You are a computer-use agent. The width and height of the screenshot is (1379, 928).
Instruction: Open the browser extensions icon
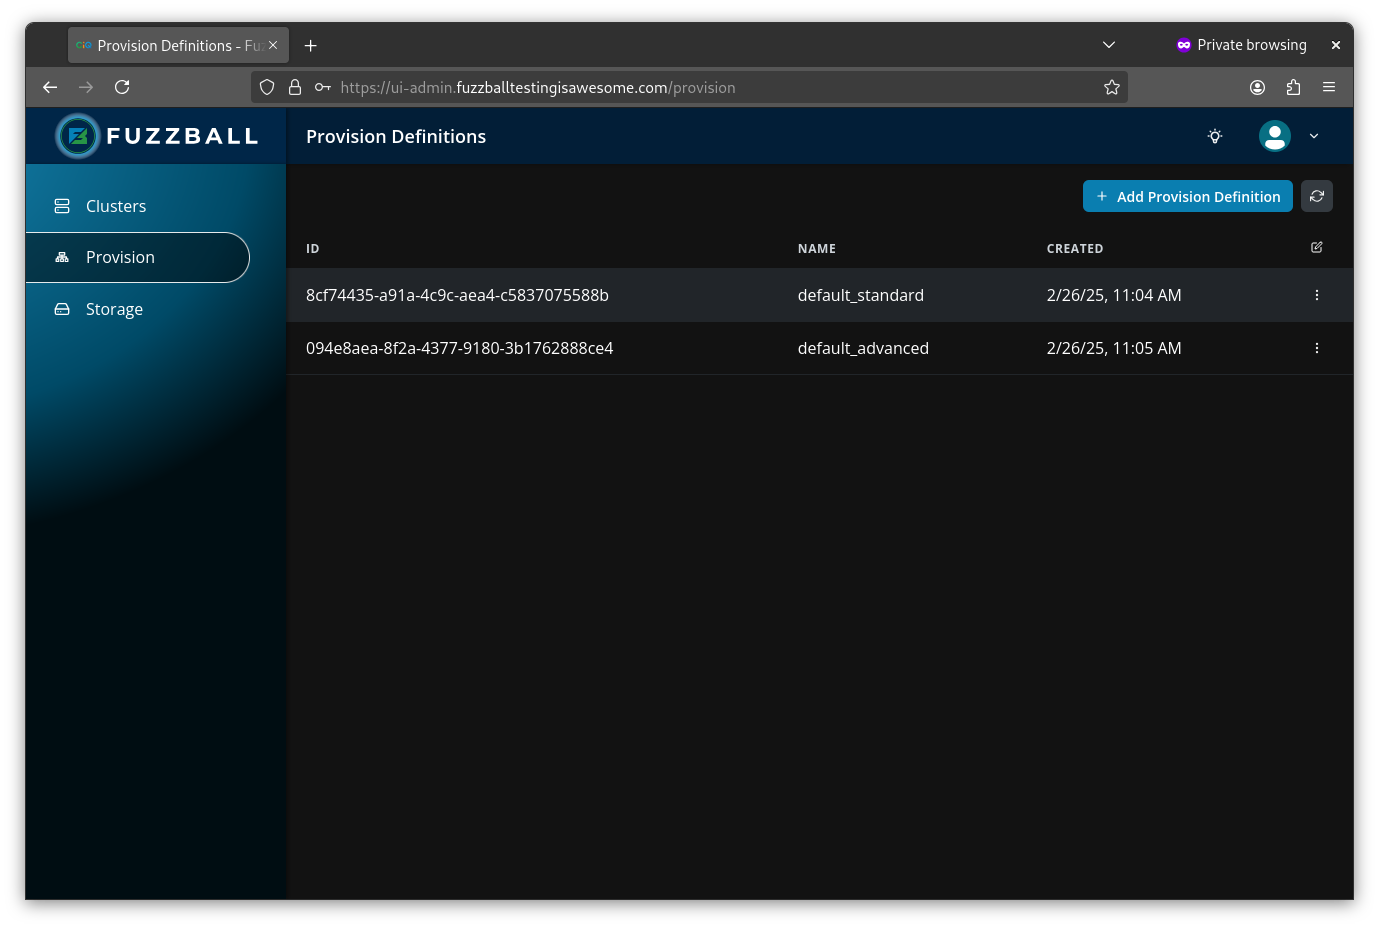point(1293,87)
